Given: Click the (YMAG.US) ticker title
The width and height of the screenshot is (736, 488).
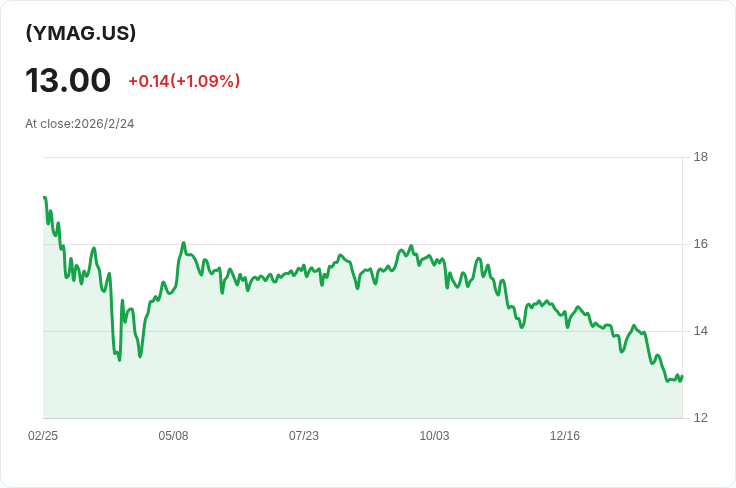Looking at the screenshot, I should pos(81,33).
